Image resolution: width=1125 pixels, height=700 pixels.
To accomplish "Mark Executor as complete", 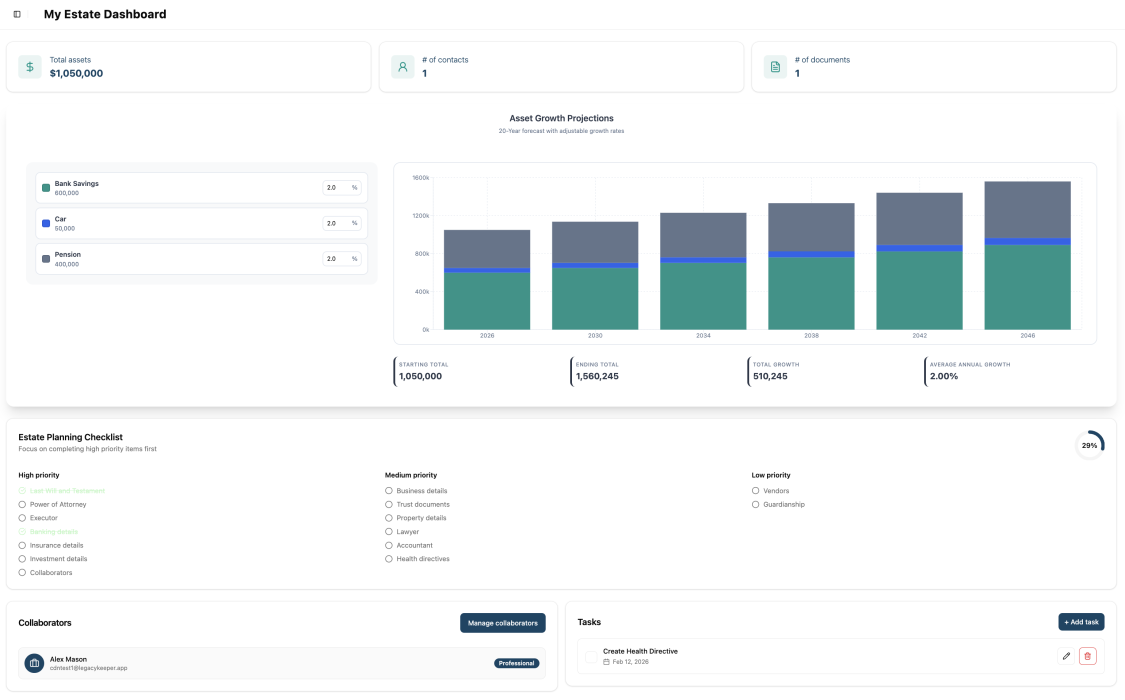I will [22, 517].
